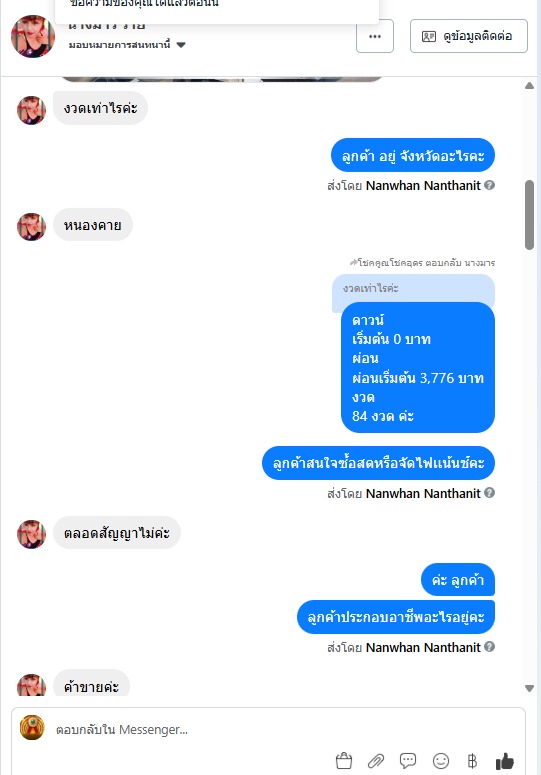Click the ดูข้อมูลติดต่อ contact info button
The height and width of the screenshot is (775, 541).
click(469, 36)
